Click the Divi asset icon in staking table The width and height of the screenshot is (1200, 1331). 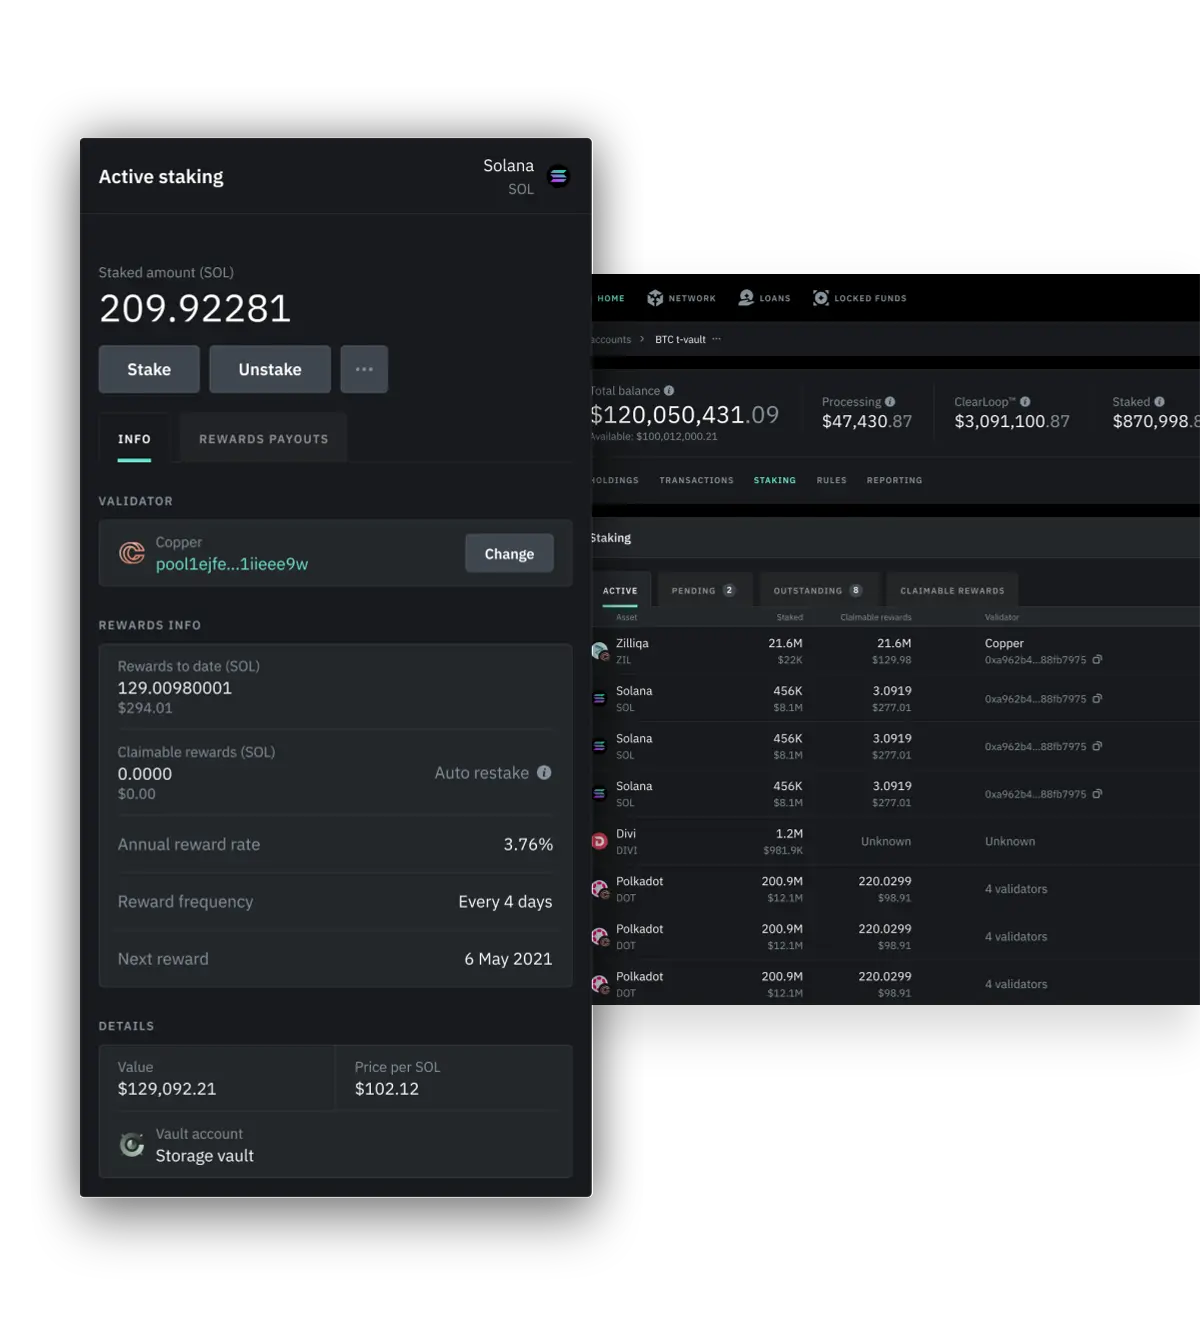pyautogui.click(x=600, y=842)
